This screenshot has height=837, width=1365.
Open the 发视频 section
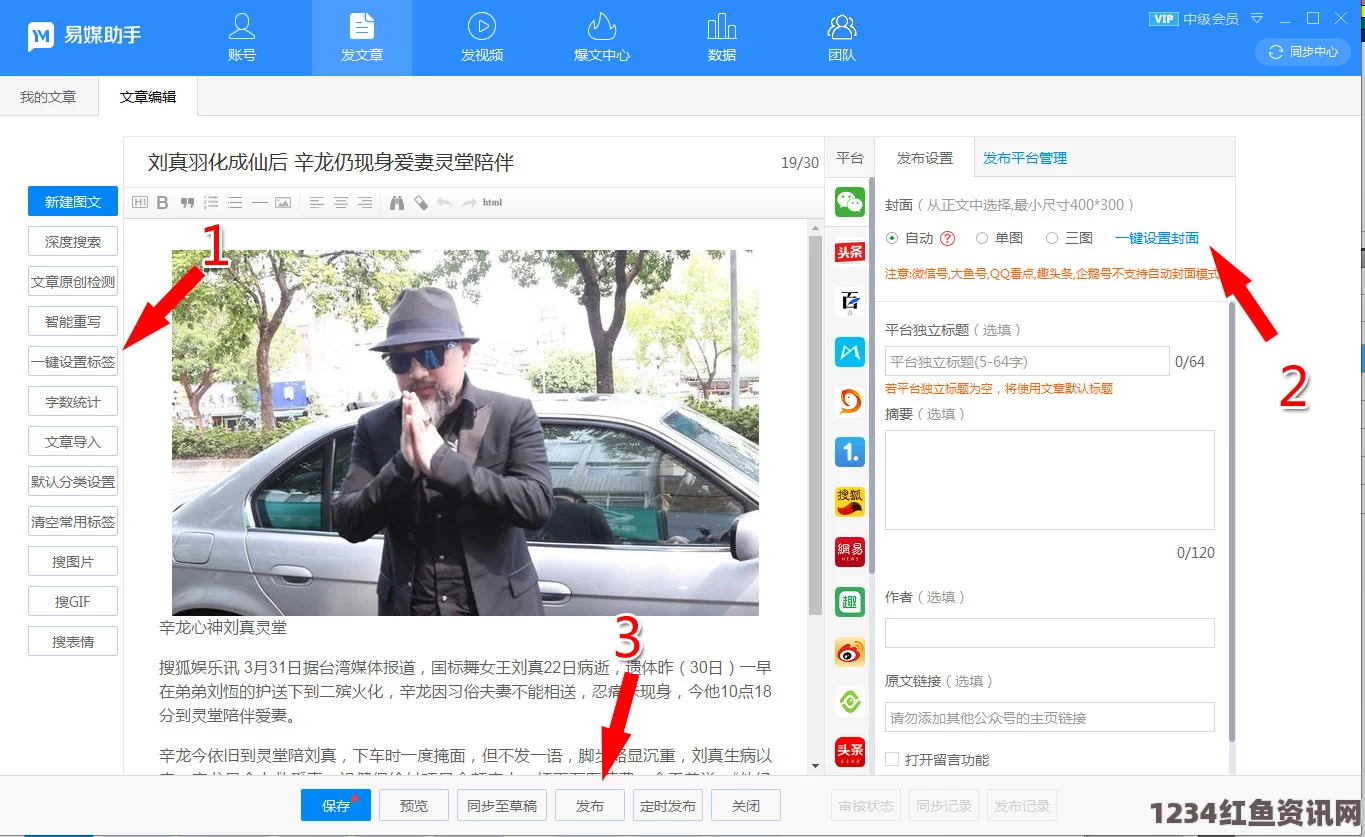pyautogui.click(x=482, y=38)
